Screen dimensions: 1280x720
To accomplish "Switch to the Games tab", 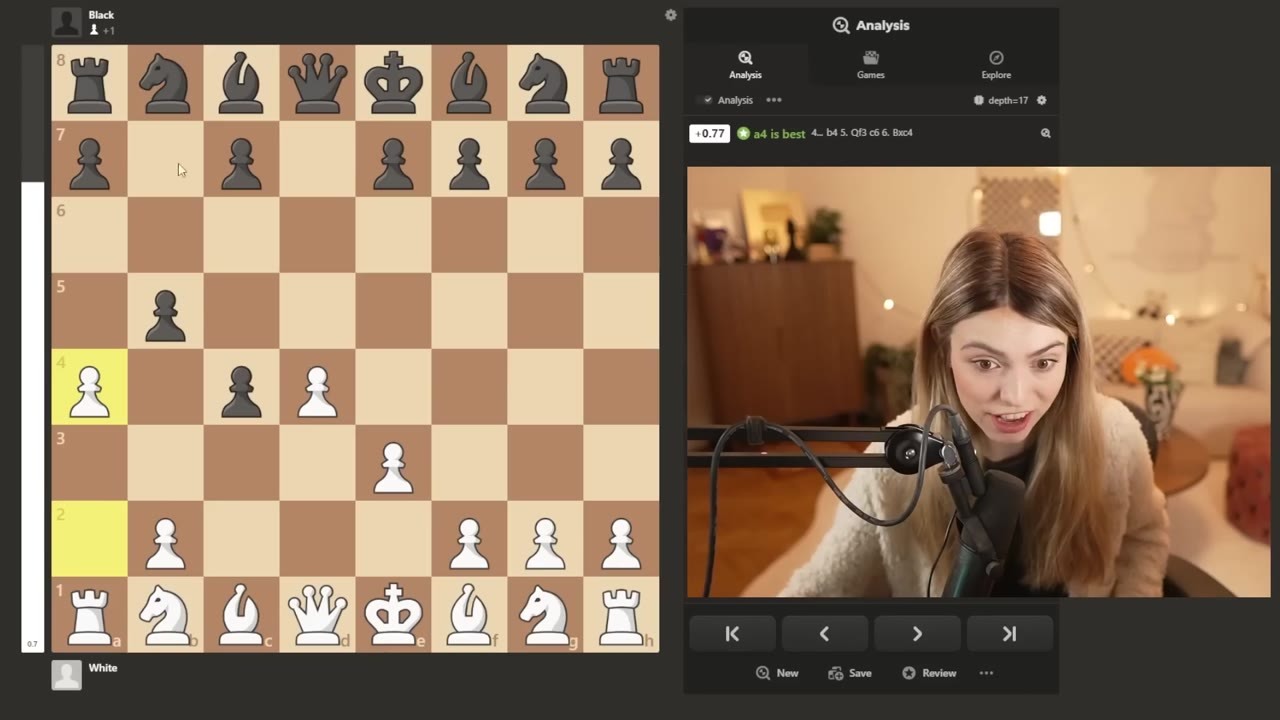I will pos(871,65).
